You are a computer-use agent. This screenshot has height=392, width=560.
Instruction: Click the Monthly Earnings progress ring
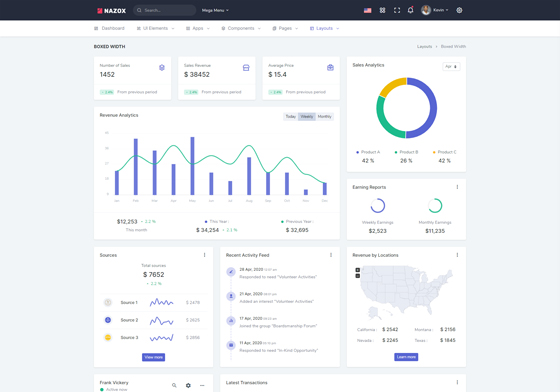[x=435, y=206]
